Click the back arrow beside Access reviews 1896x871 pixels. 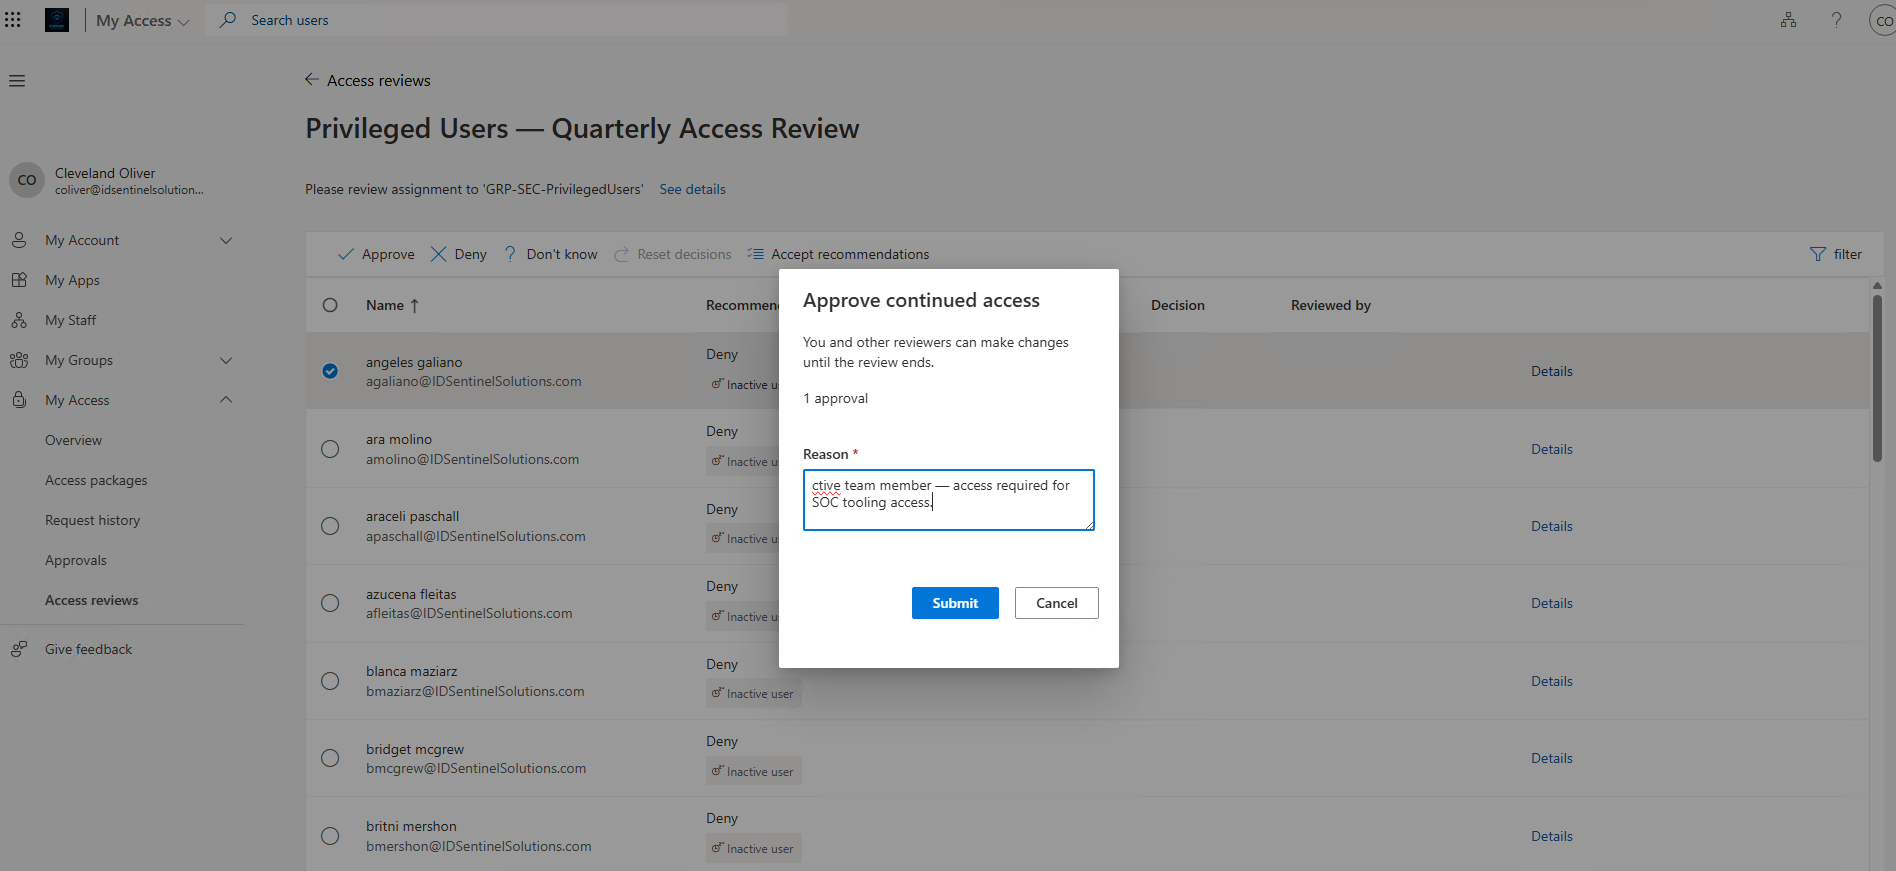pos(312,80)
